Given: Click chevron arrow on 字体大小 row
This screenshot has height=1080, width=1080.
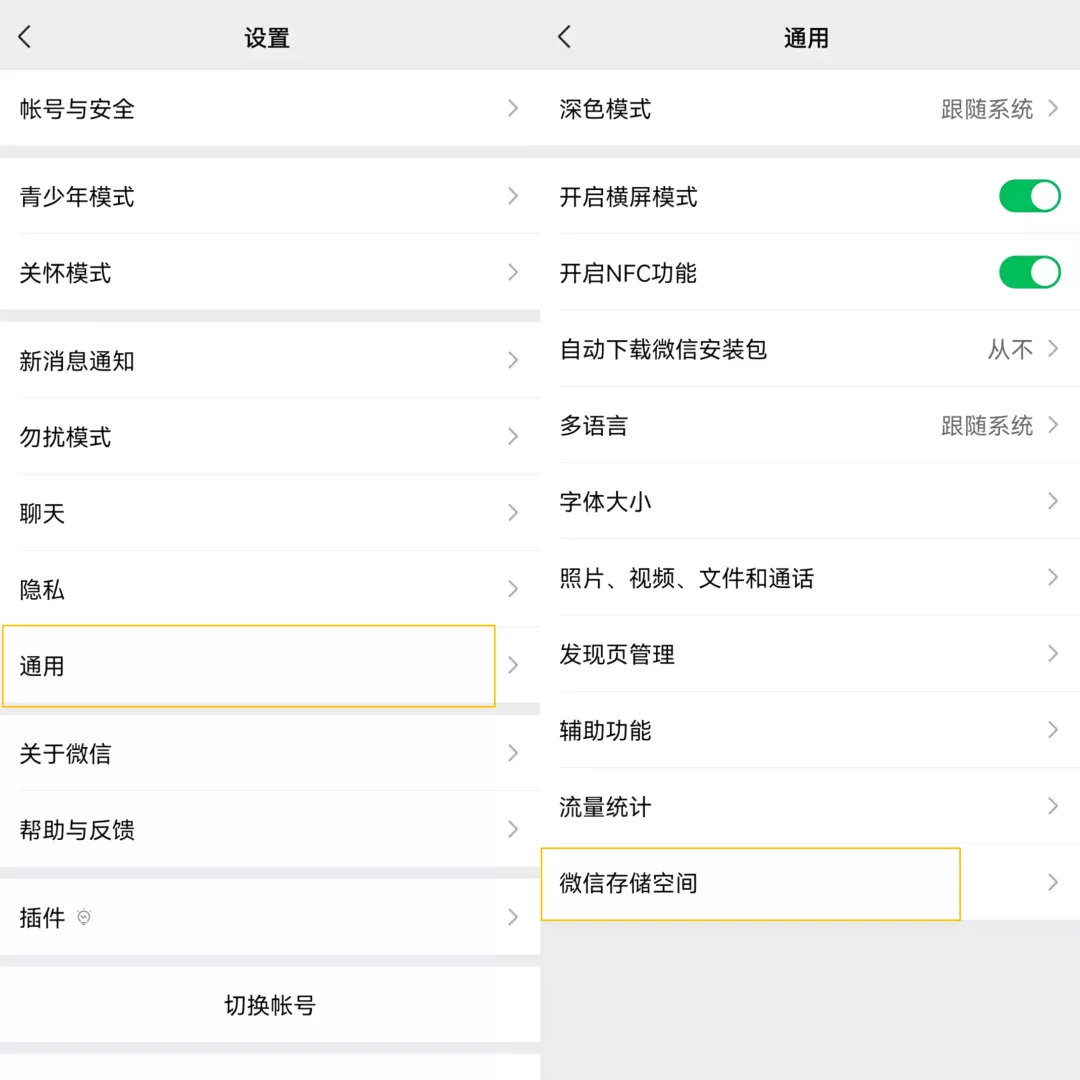Looking at the screenshot, I should pos(1052,501).
